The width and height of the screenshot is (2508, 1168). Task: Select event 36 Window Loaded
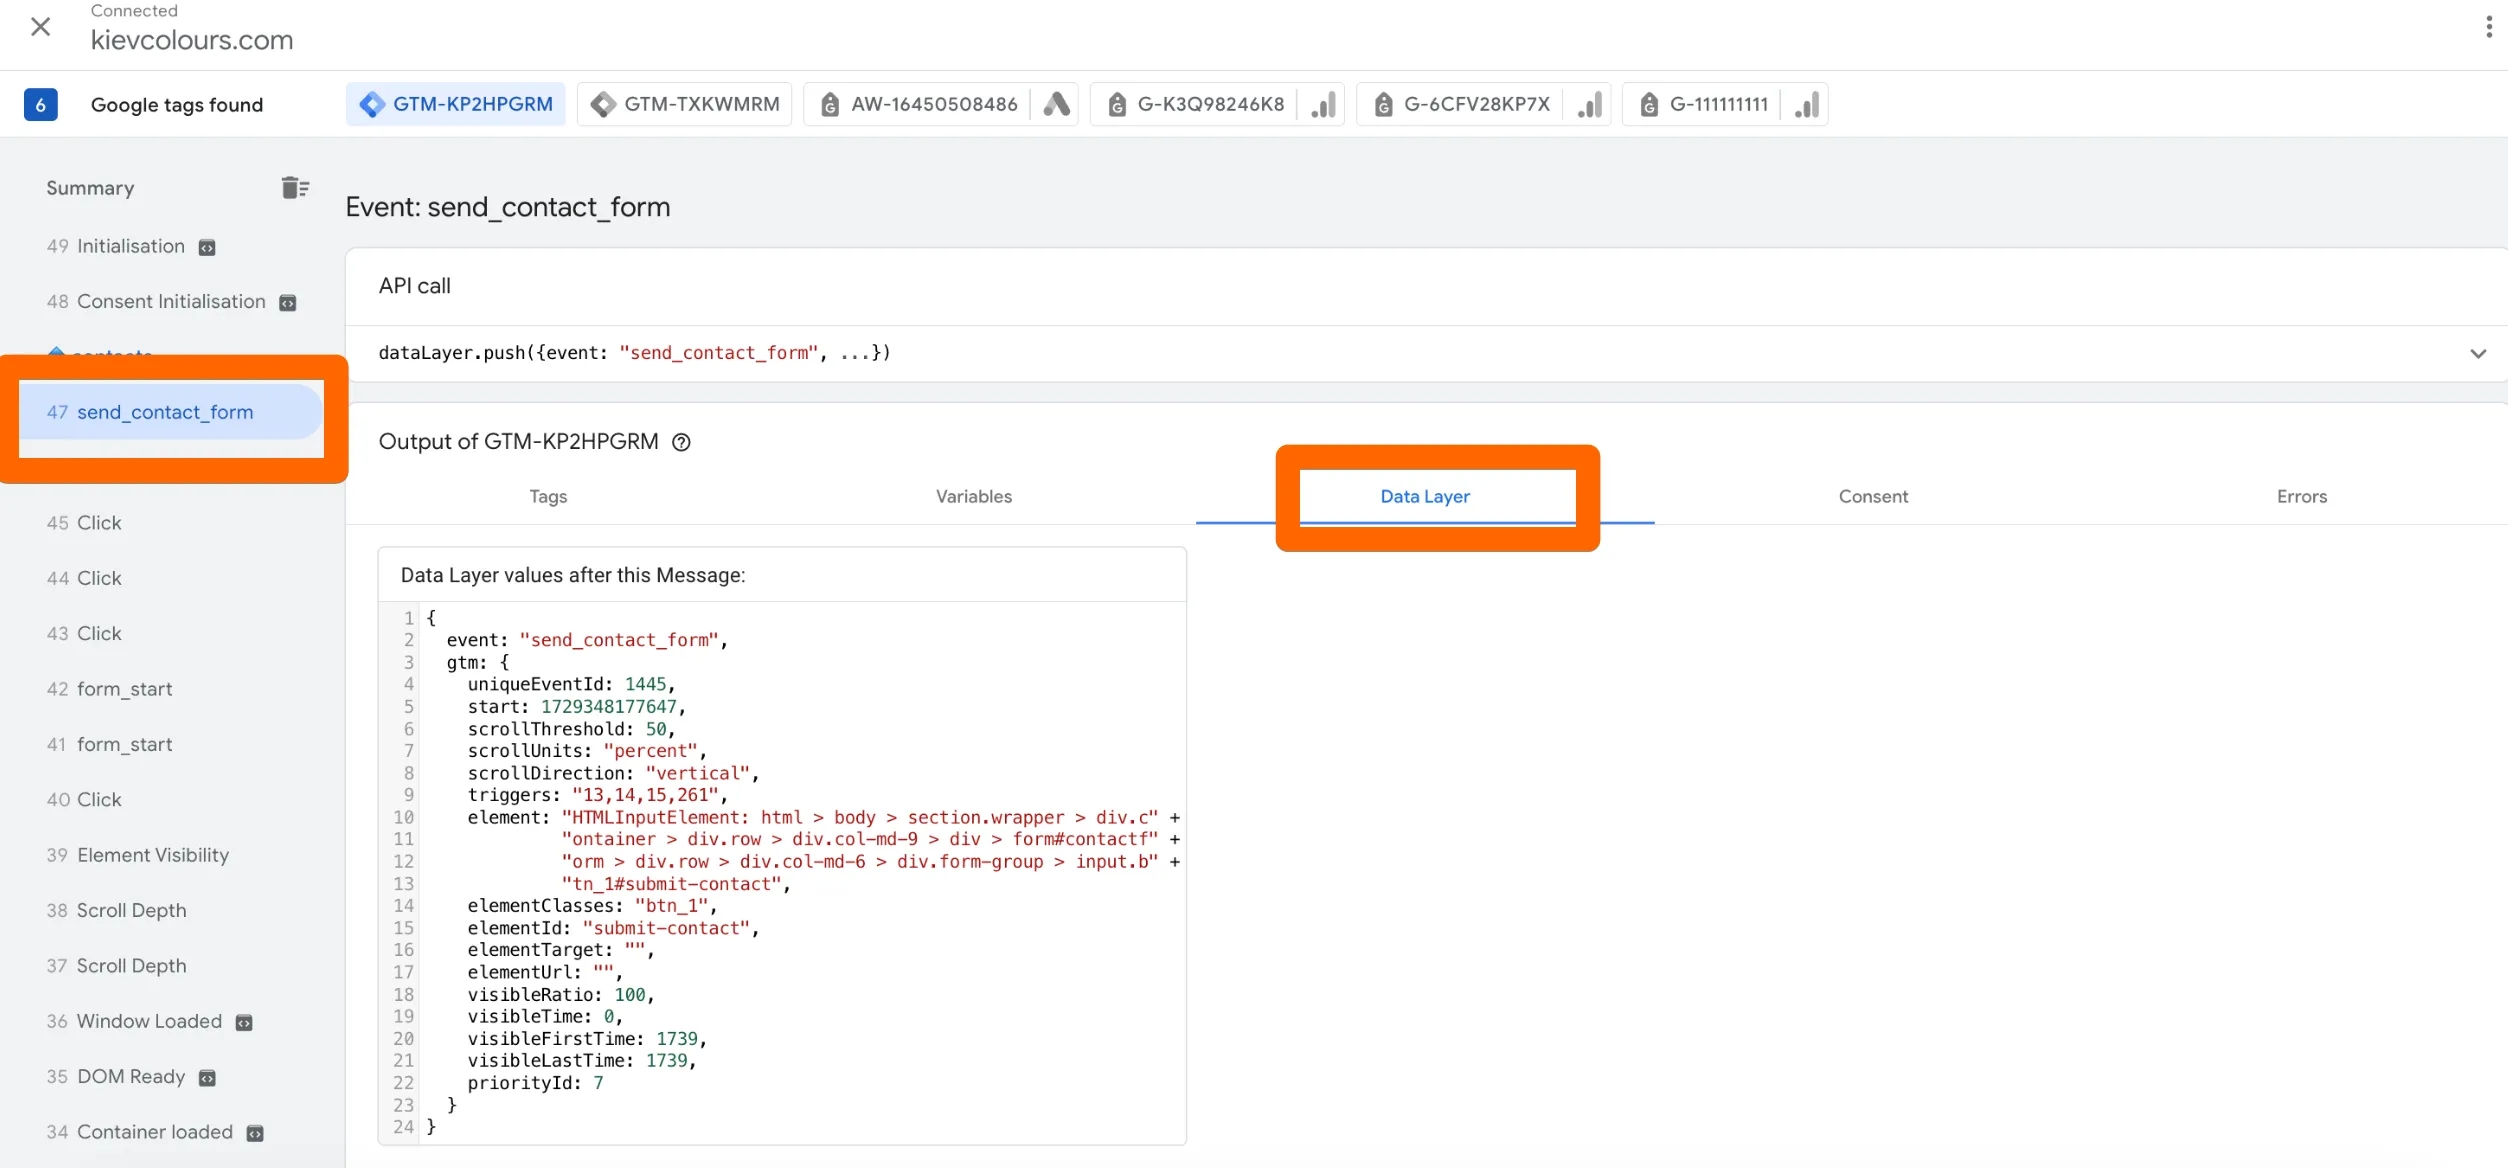pyautogui.click(x=134, y=1021)
